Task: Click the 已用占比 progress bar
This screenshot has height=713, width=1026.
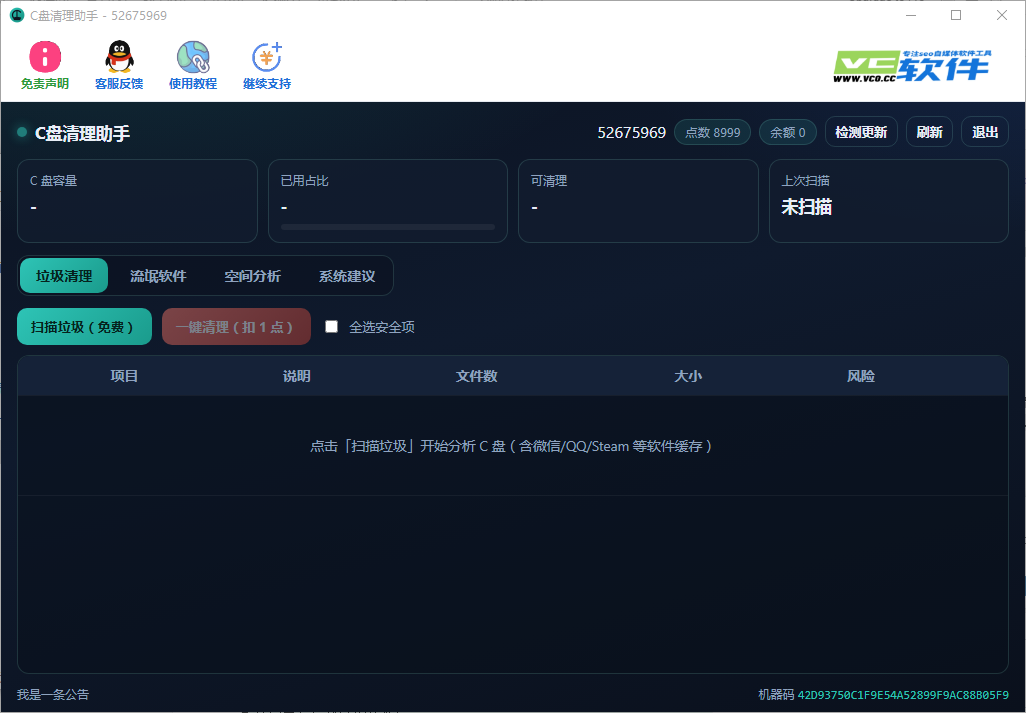Action: click(388, 227)
